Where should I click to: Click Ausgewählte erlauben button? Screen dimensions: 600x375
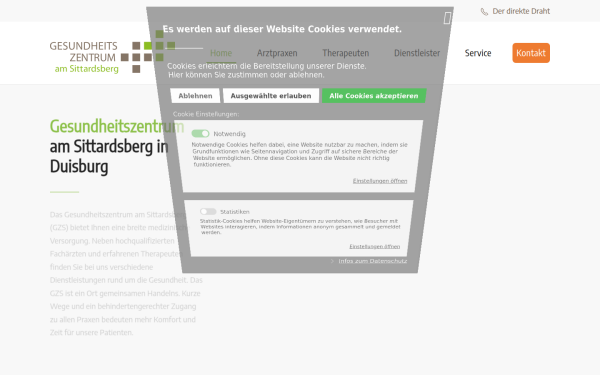(271, 96)
